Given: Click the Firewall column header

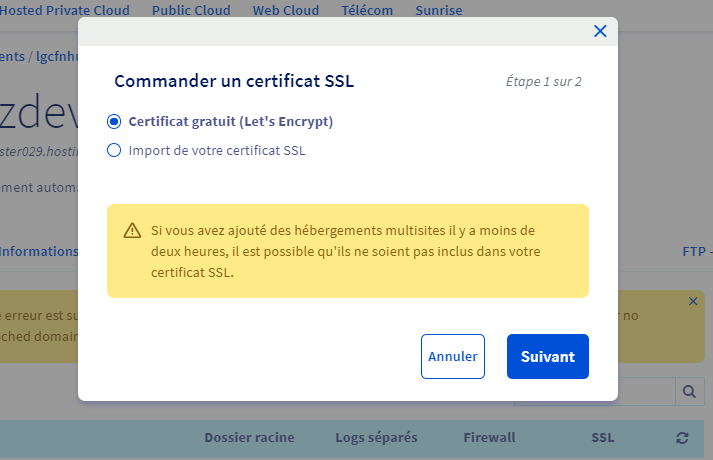Looking at the screenshot, I should [x=489, y=438].
